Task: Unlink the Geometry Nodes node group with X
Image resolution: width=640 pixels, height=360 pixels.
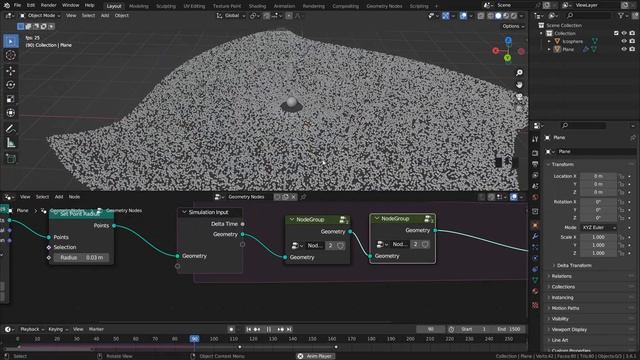Action: pyautogui.click(x=293, y=197)
